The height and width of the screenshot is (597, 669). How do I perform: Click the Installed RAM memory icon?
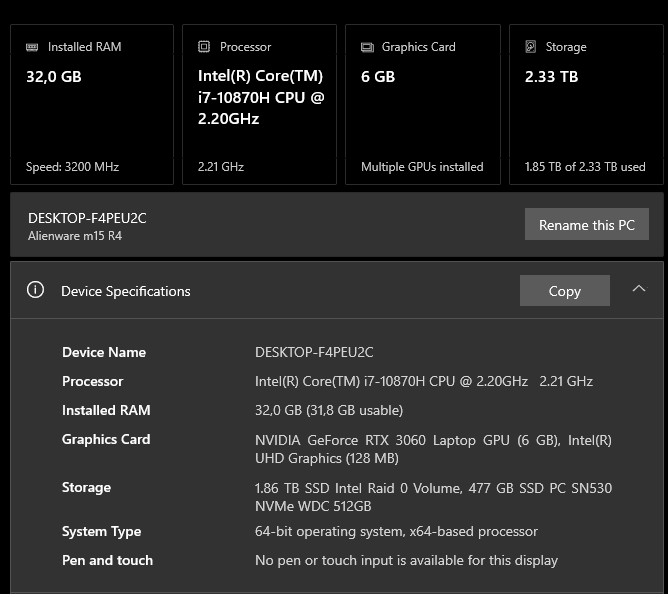coord(32,47)
